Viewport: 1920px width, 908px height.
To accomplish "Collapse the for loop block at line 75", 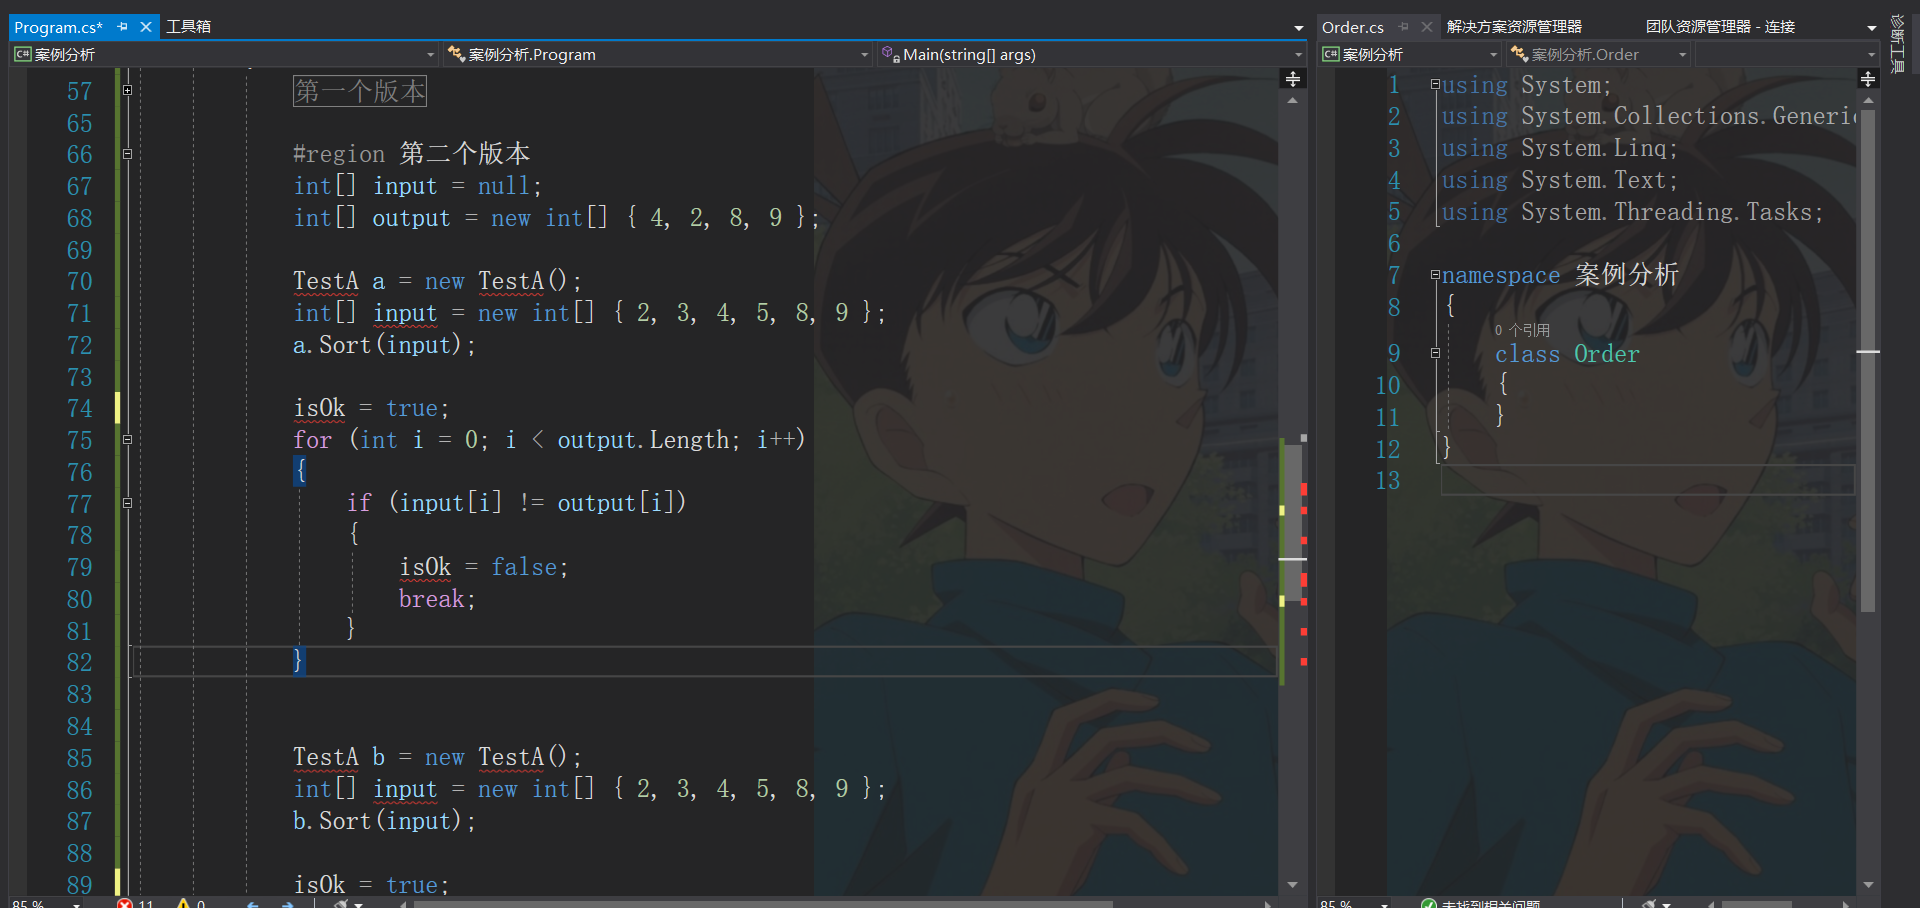I will coord(127,440).
